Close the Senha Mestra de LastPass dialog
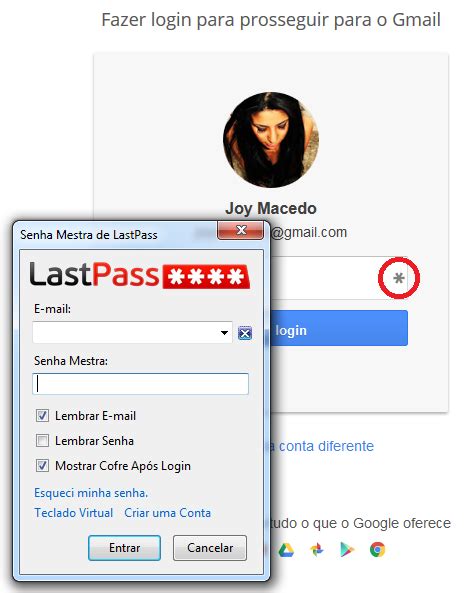Image resolution: width=472 pixels, height=593 pixels. point(241,230)
